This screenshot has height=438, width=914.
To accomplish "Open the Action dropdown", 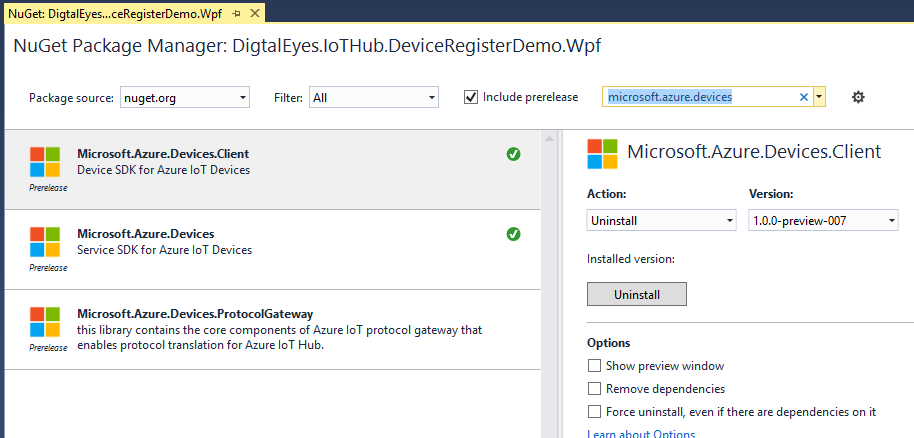I will [x=662, y=220].
